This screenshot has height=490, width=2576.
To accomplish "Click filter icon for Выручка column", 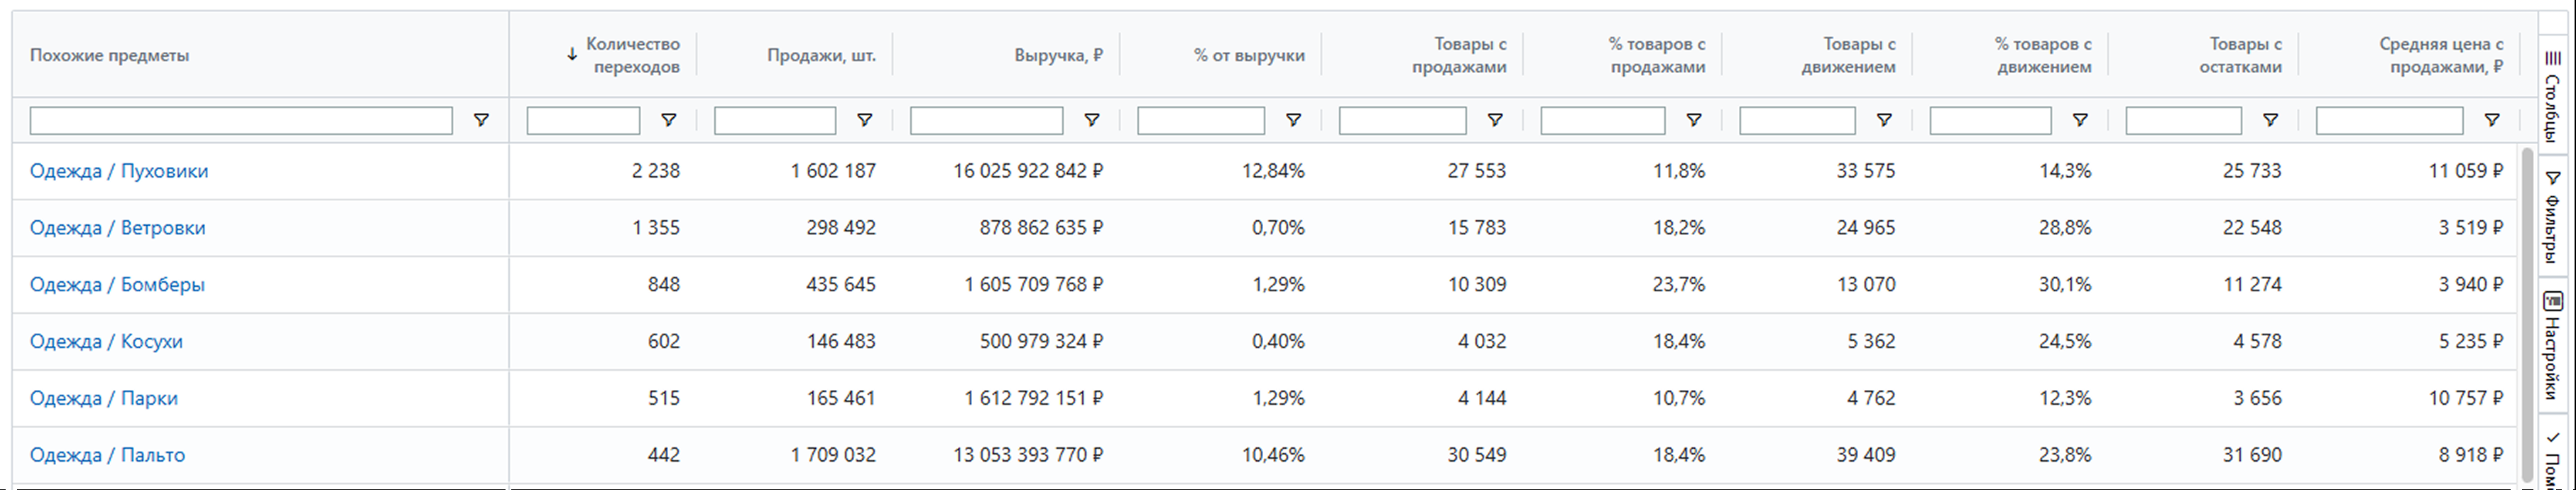I will click(1091, 120).
